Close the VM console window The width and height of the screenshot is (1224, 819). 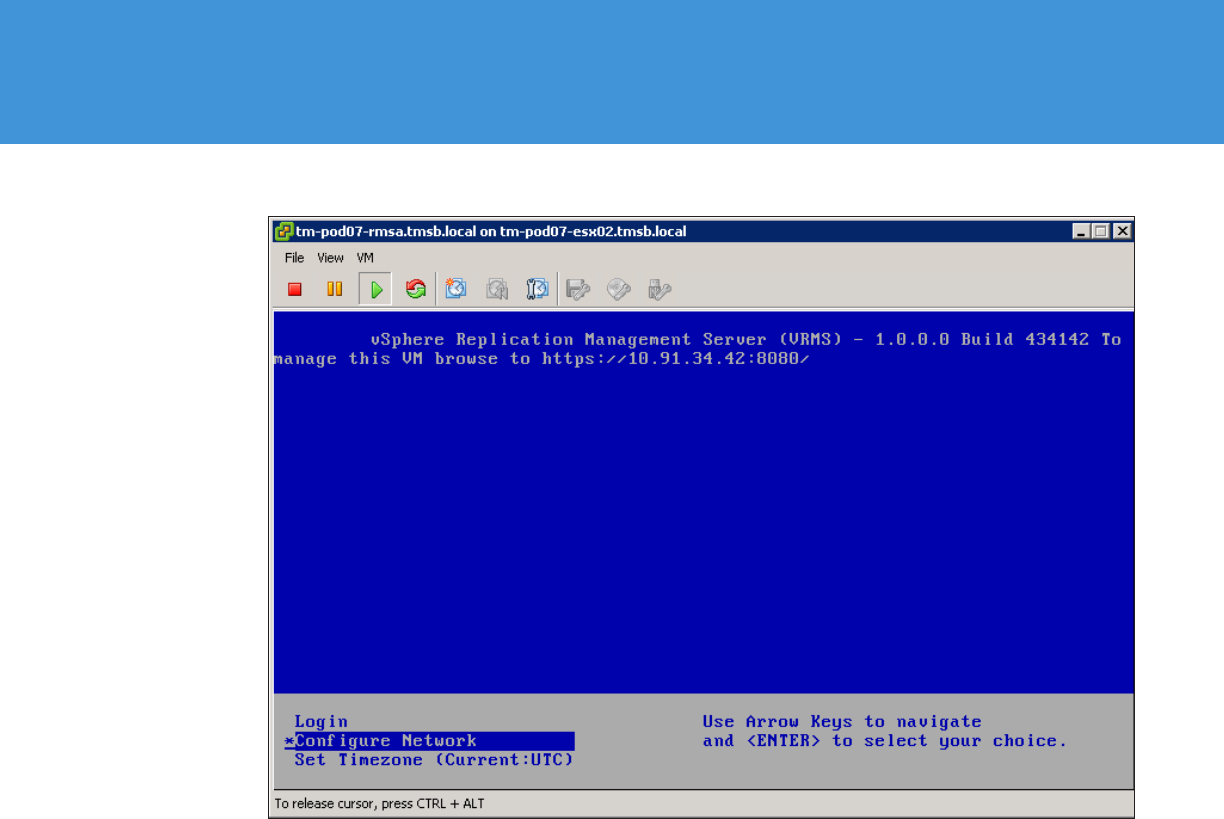(1122, 231)
